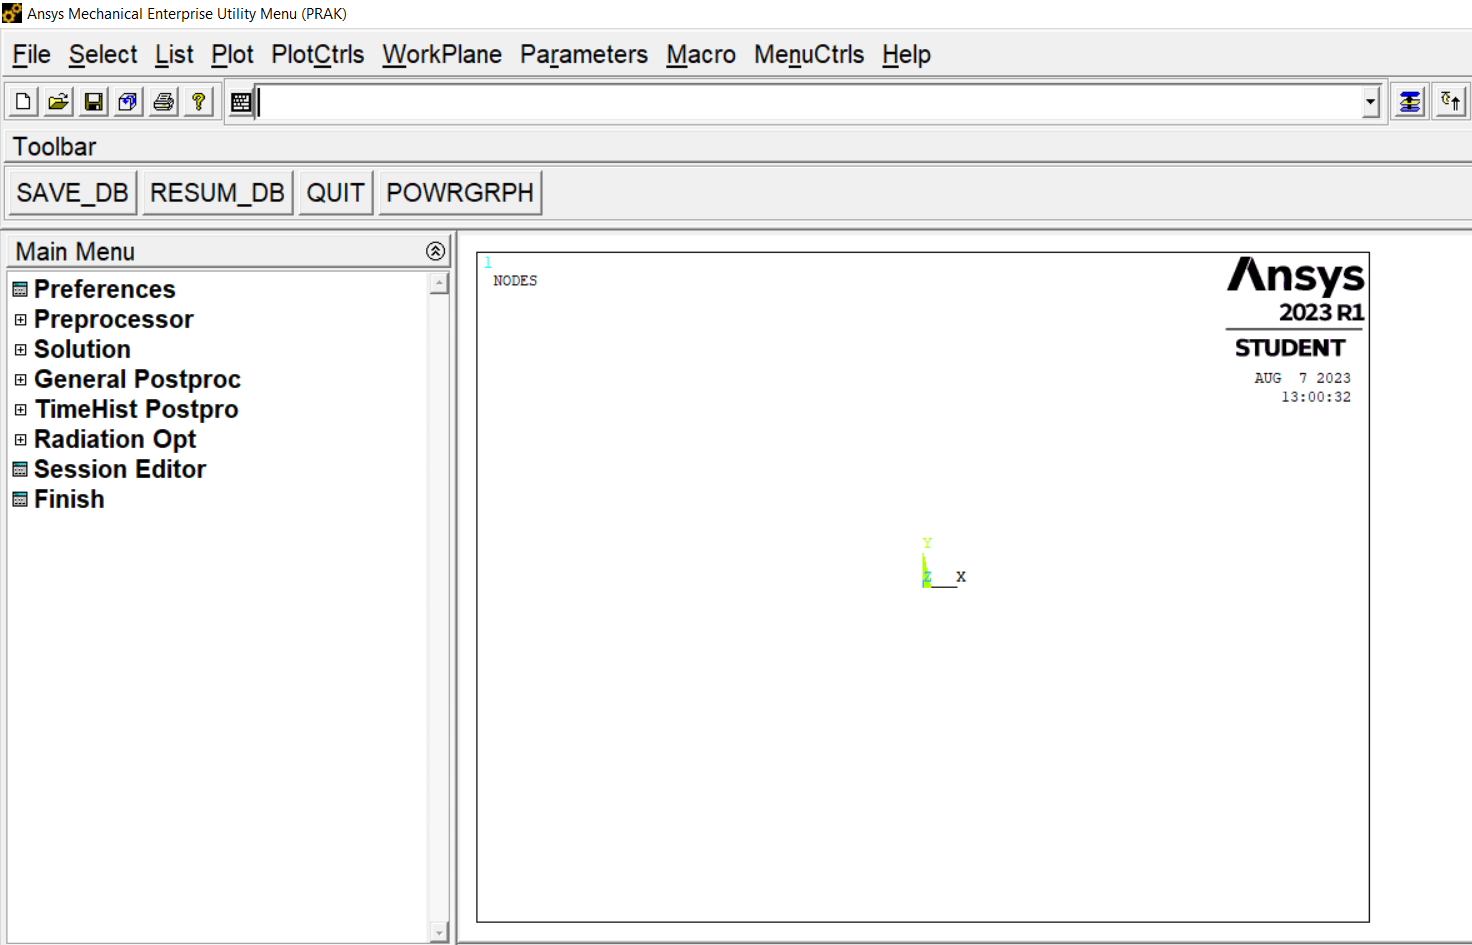
Task: Click the Raise Hidden windows icon
Action: tap(1410, 102)
